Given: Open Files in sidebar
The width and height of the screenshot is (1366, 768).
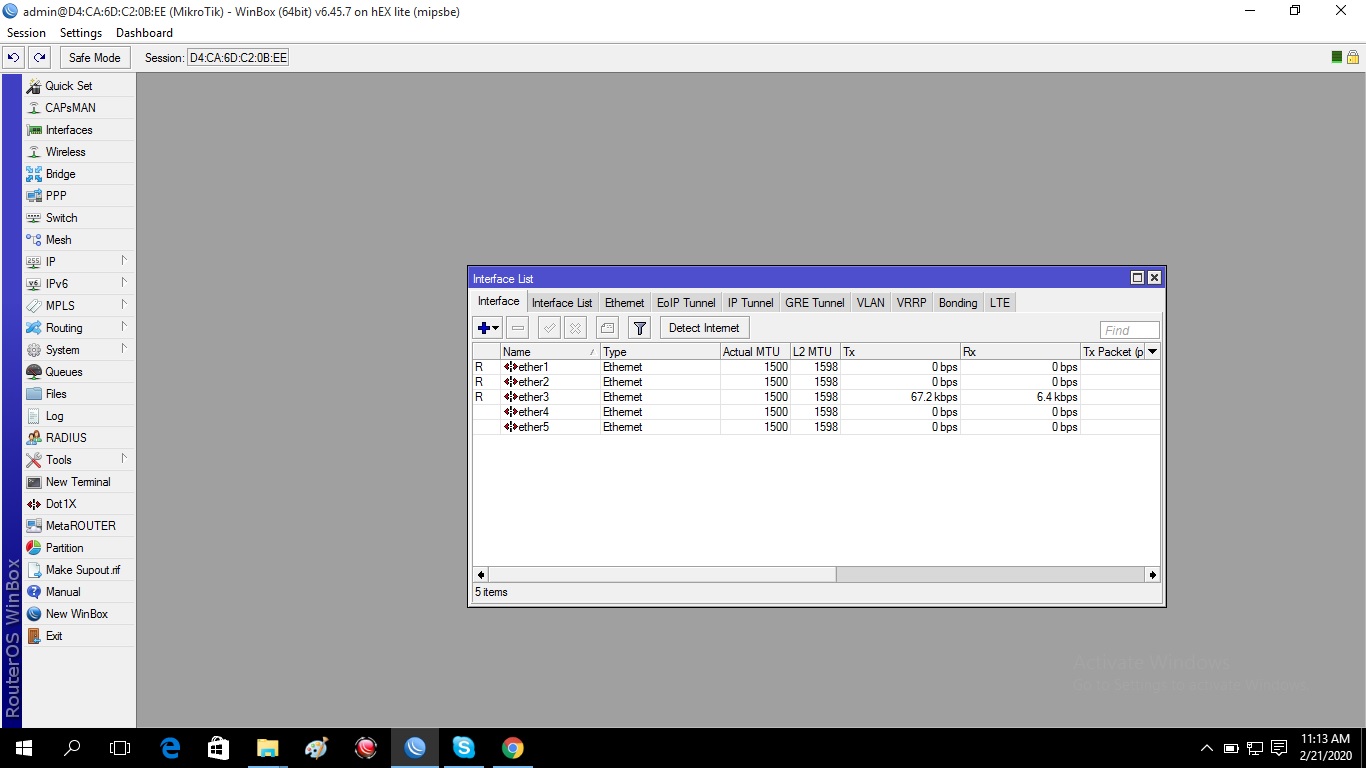Looking at the screenshot, I should click(x=78, y=394).
